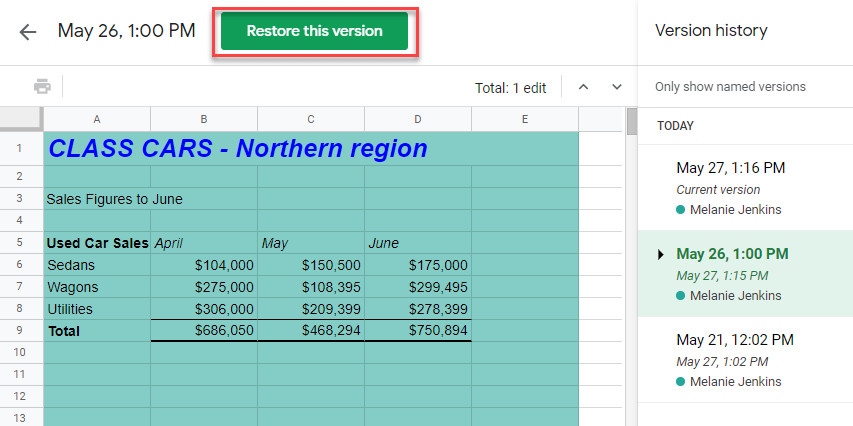This screenshot has width=853, height=426.
Task: Select column B header
Action: 204,120
